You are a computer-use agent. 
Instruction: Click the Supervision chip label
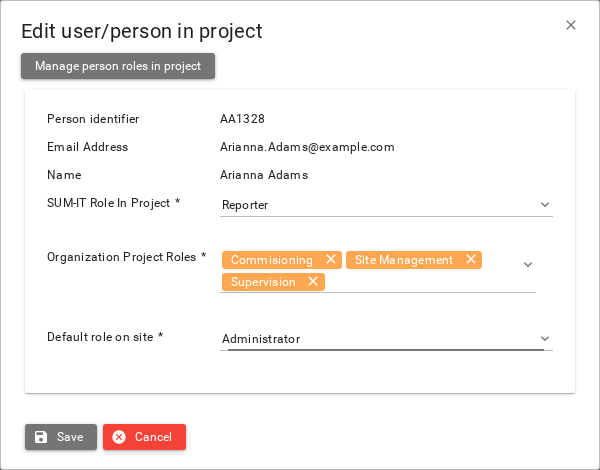pos(263,282)
